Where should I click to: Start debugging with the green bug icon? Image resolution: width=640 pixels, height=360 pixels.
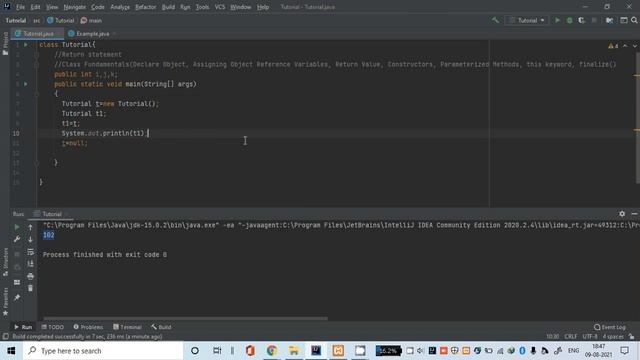click(569, 20)
